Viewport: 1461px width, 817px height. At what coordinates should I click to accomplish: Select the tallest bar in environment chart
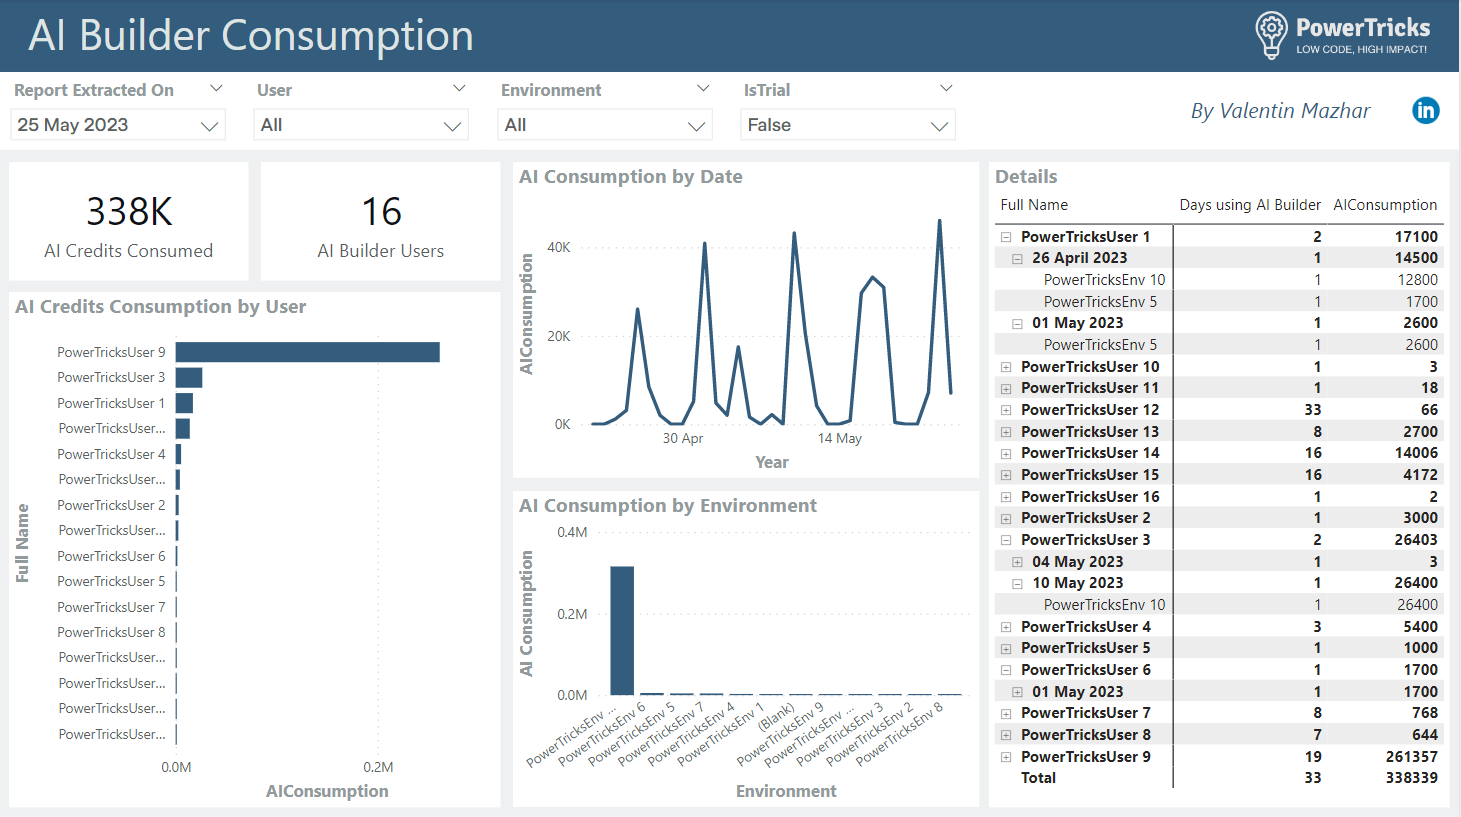click(622, 631)
